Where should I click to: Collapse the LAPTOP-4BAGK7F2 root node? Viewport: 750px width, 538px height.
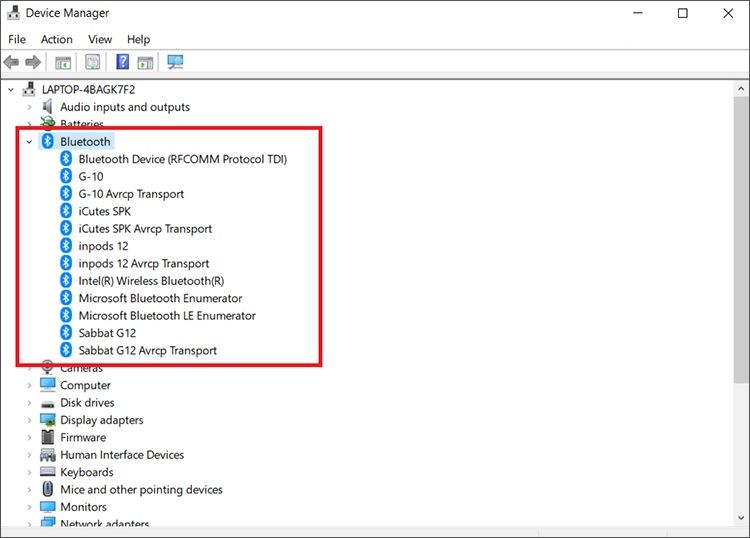11,89
